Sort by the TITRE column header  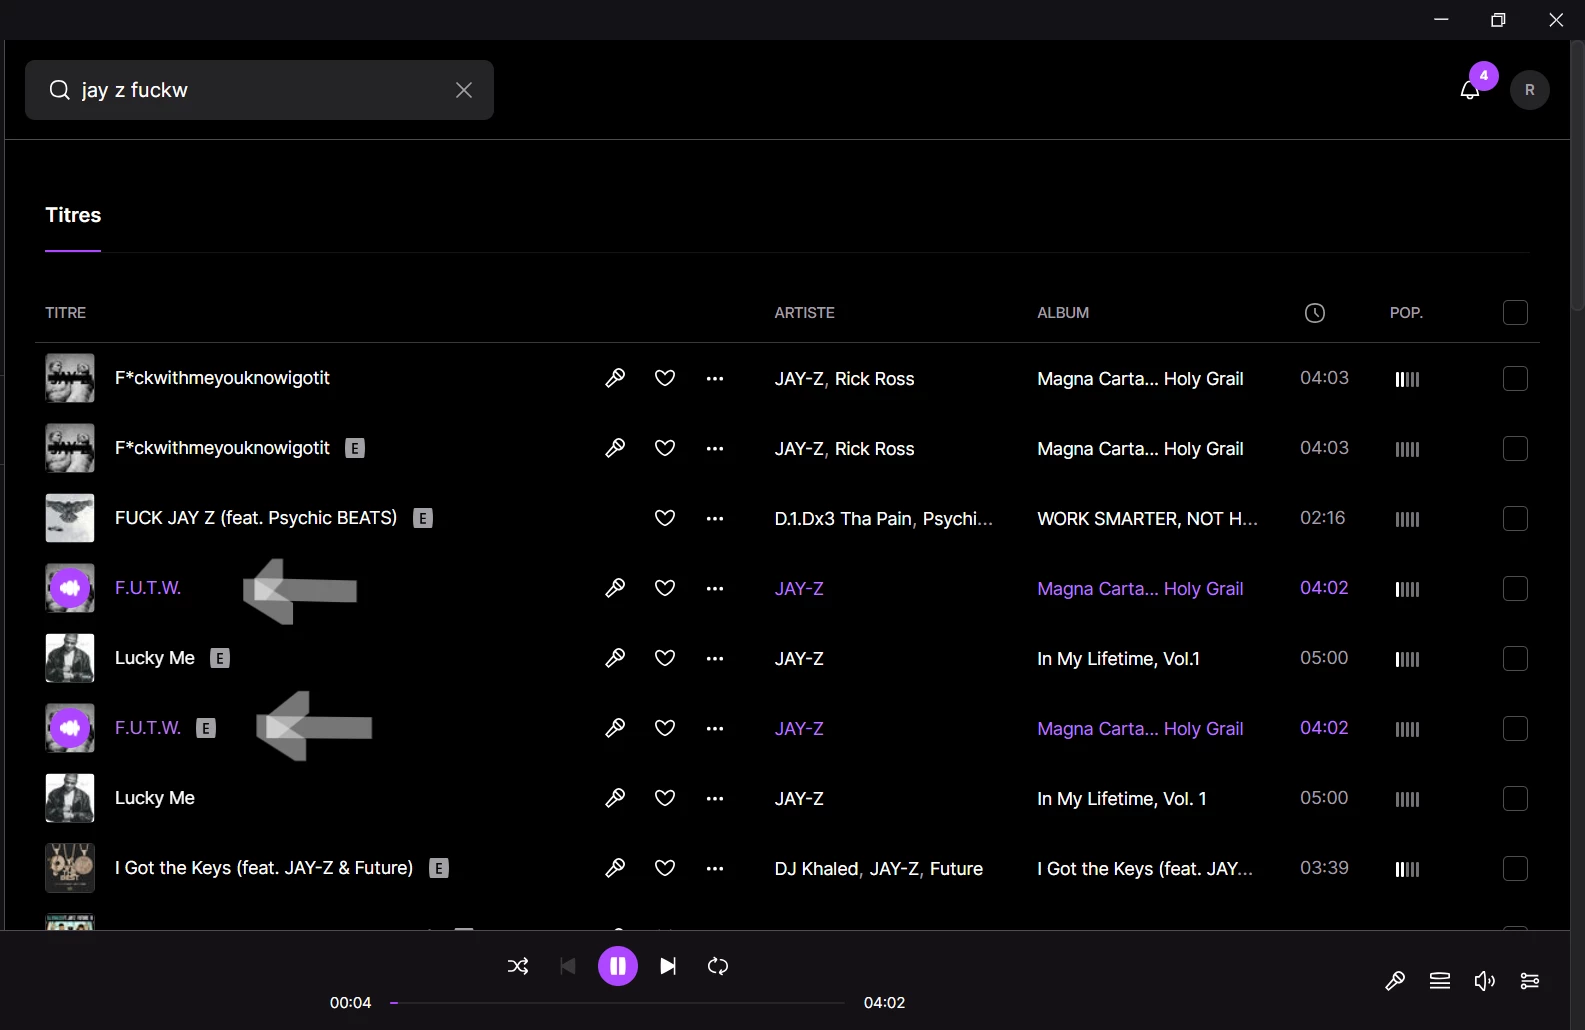tap(66, 313)
